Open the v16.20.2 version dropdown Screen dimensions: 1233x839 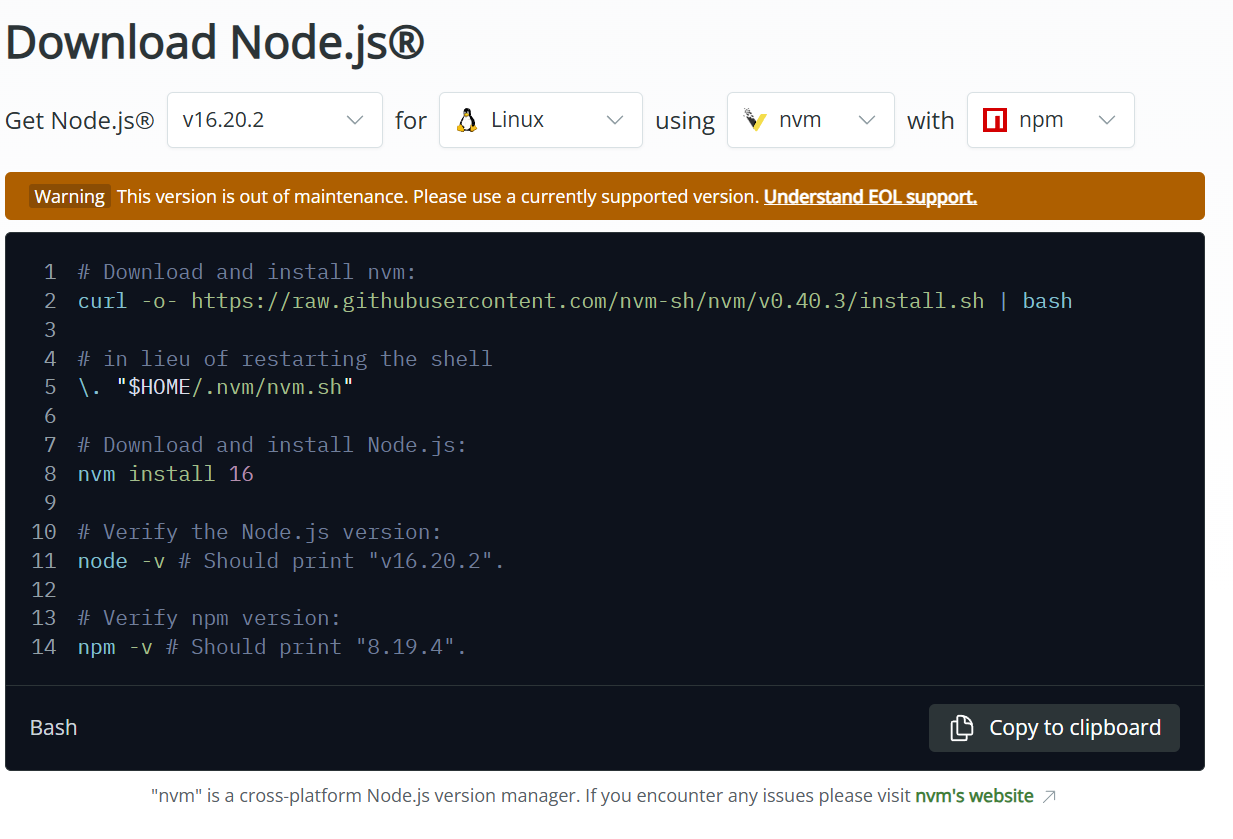click(275, 120)
